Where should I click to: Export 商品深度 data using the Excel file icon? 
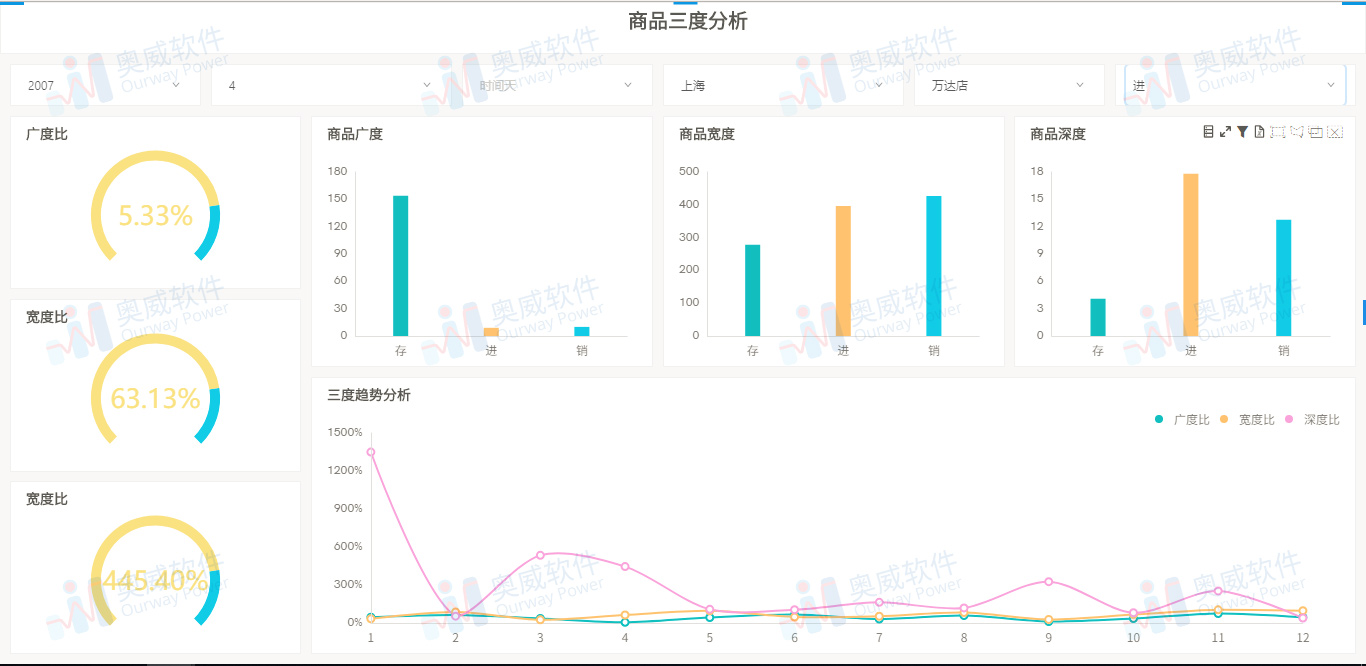click(1259, 131)
